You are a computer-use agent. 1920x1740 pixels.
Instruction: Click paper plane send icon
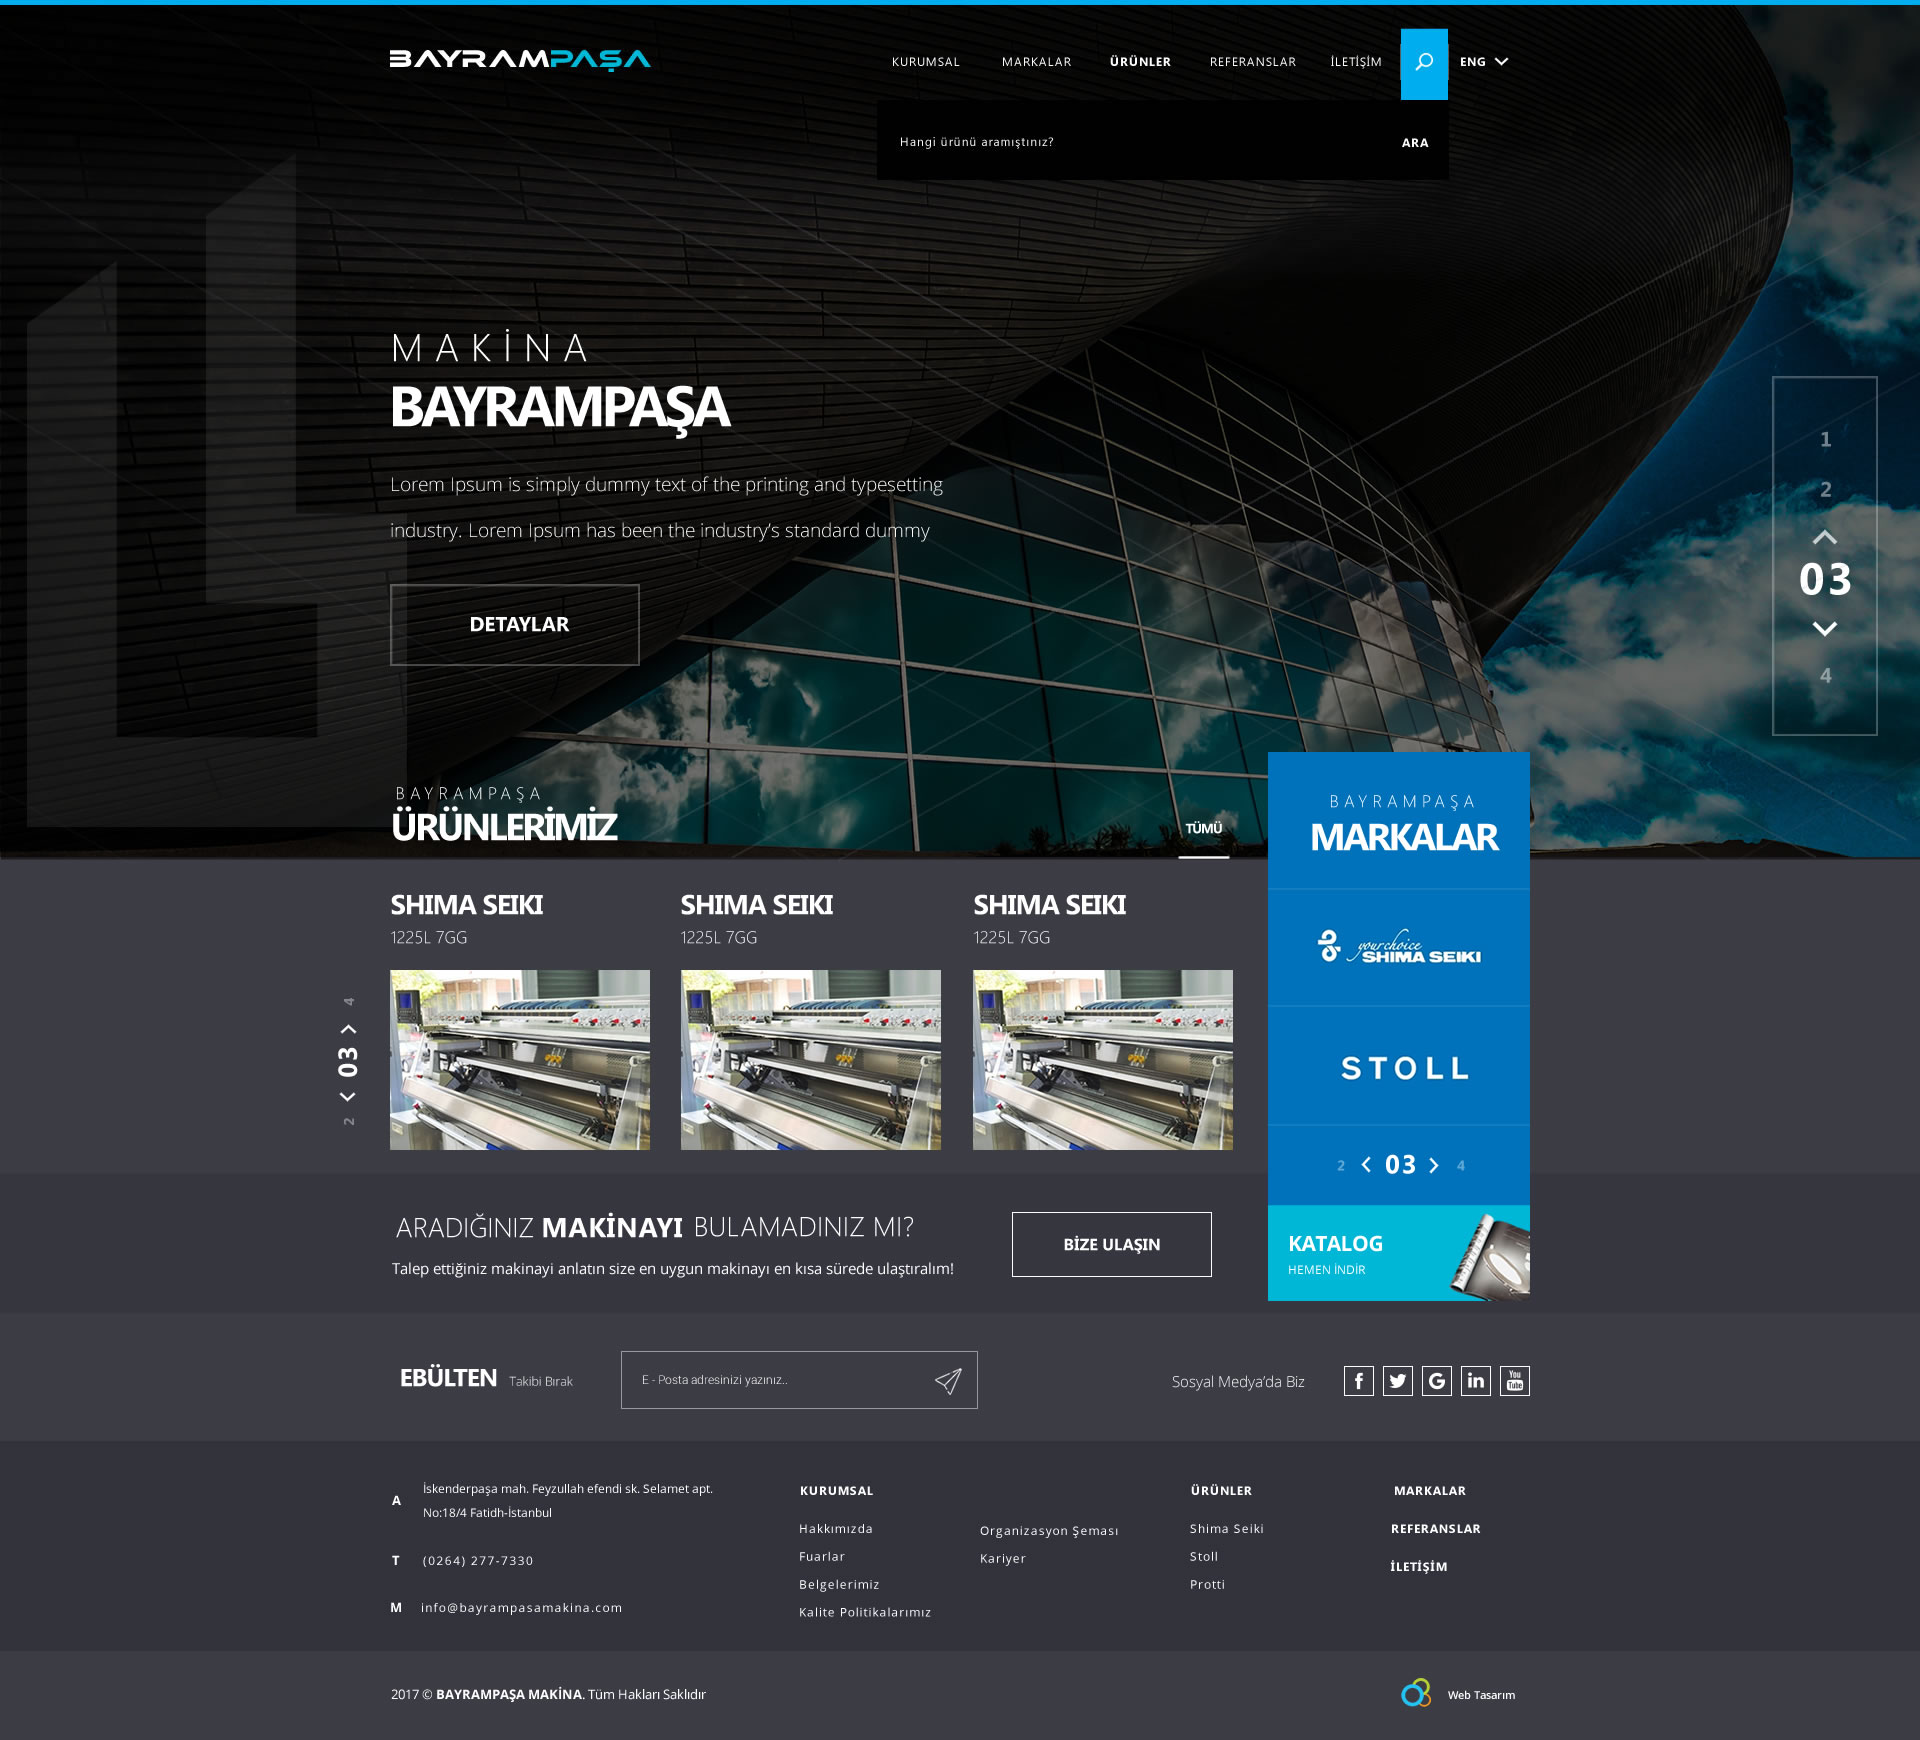948,1381
